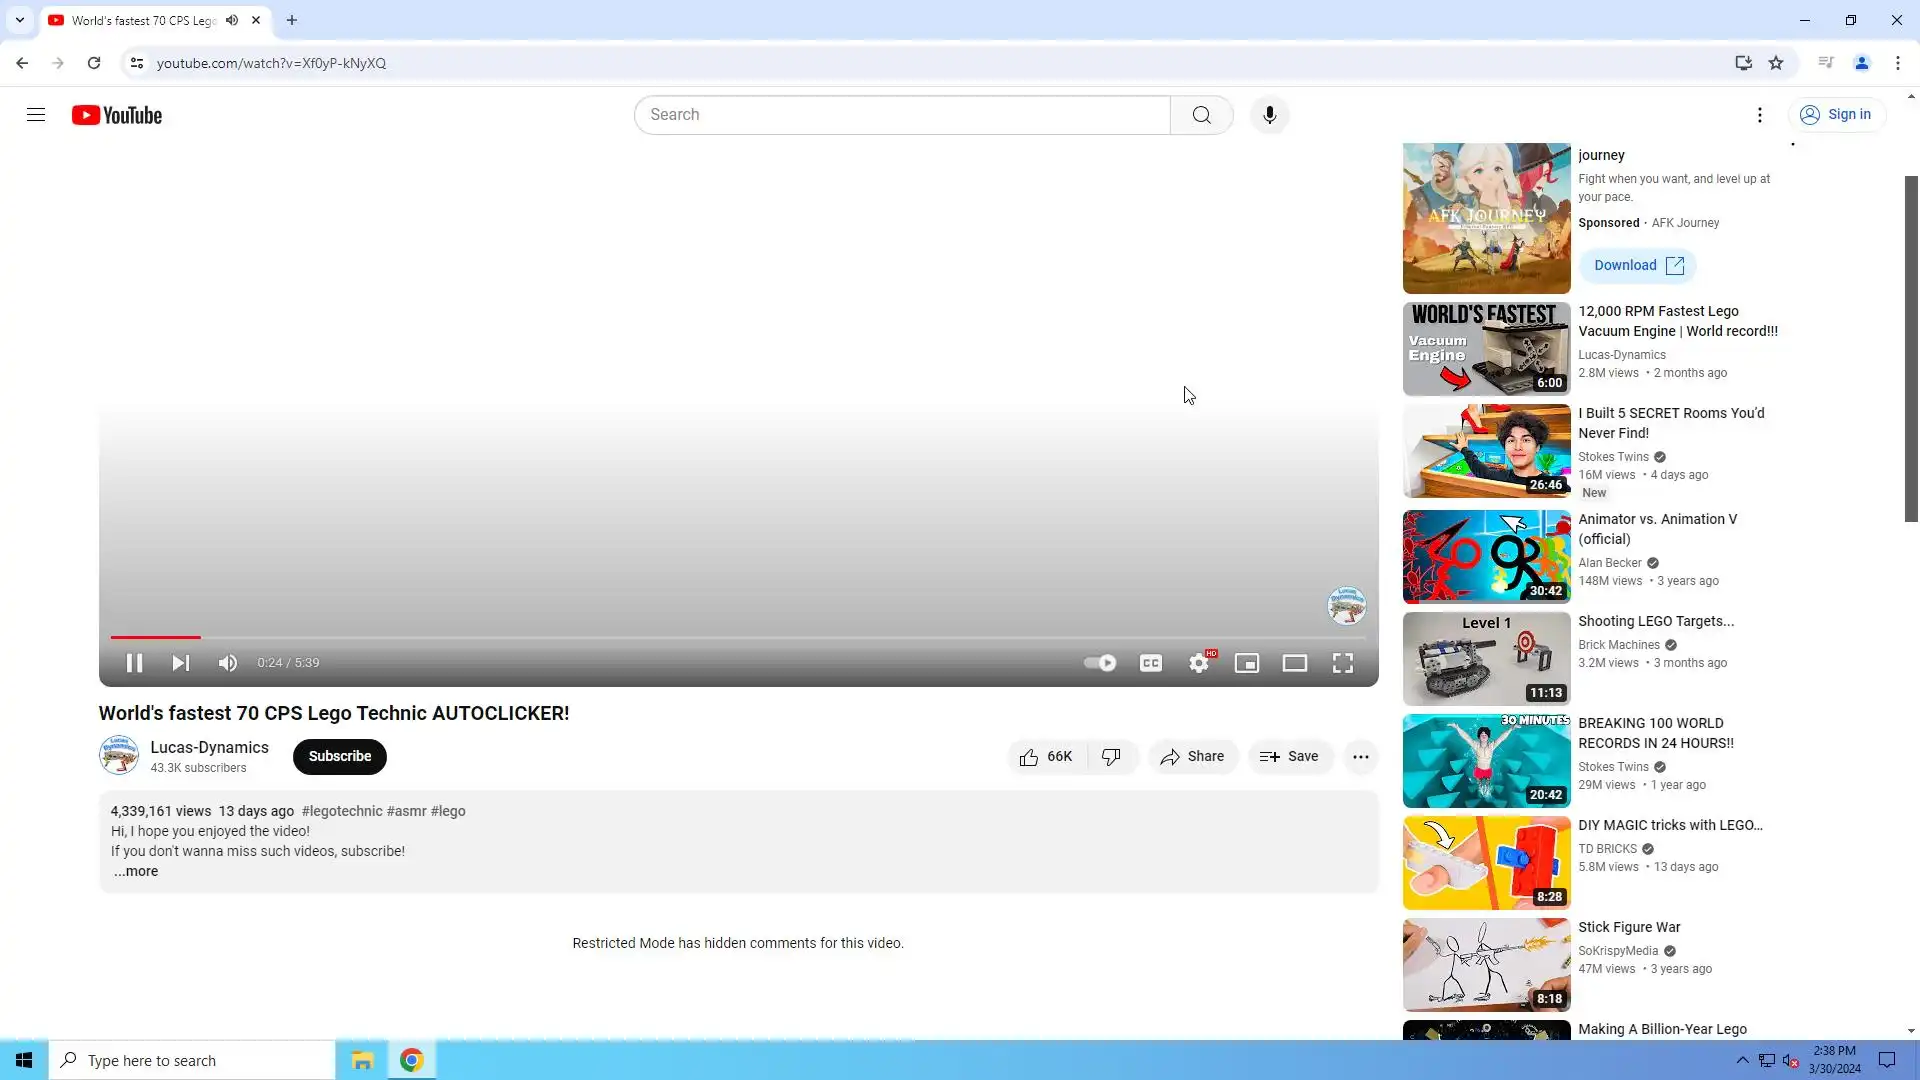1920x1080 pixels.
Task: Open YouTube settings three-dot menu
Action: click(x=1760, y=115)
